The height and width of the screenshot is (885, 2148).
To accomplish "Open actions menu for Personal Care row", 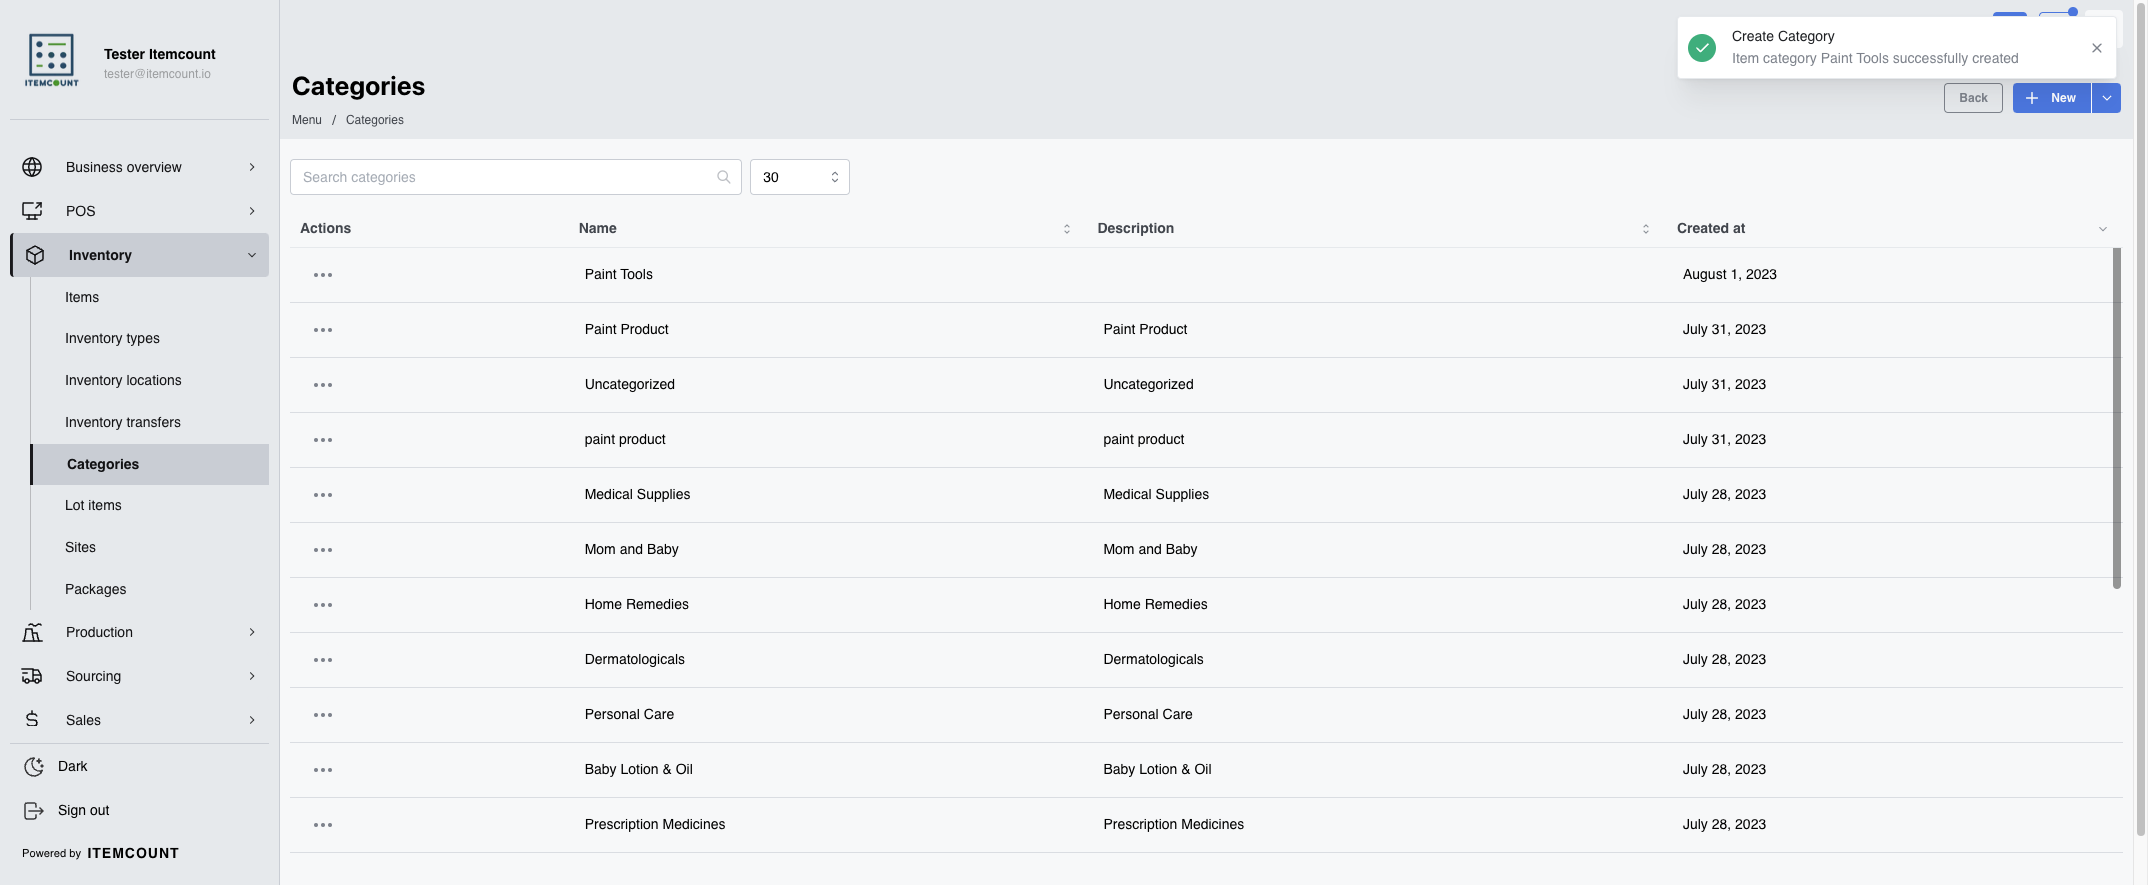I will coord(323,715).
